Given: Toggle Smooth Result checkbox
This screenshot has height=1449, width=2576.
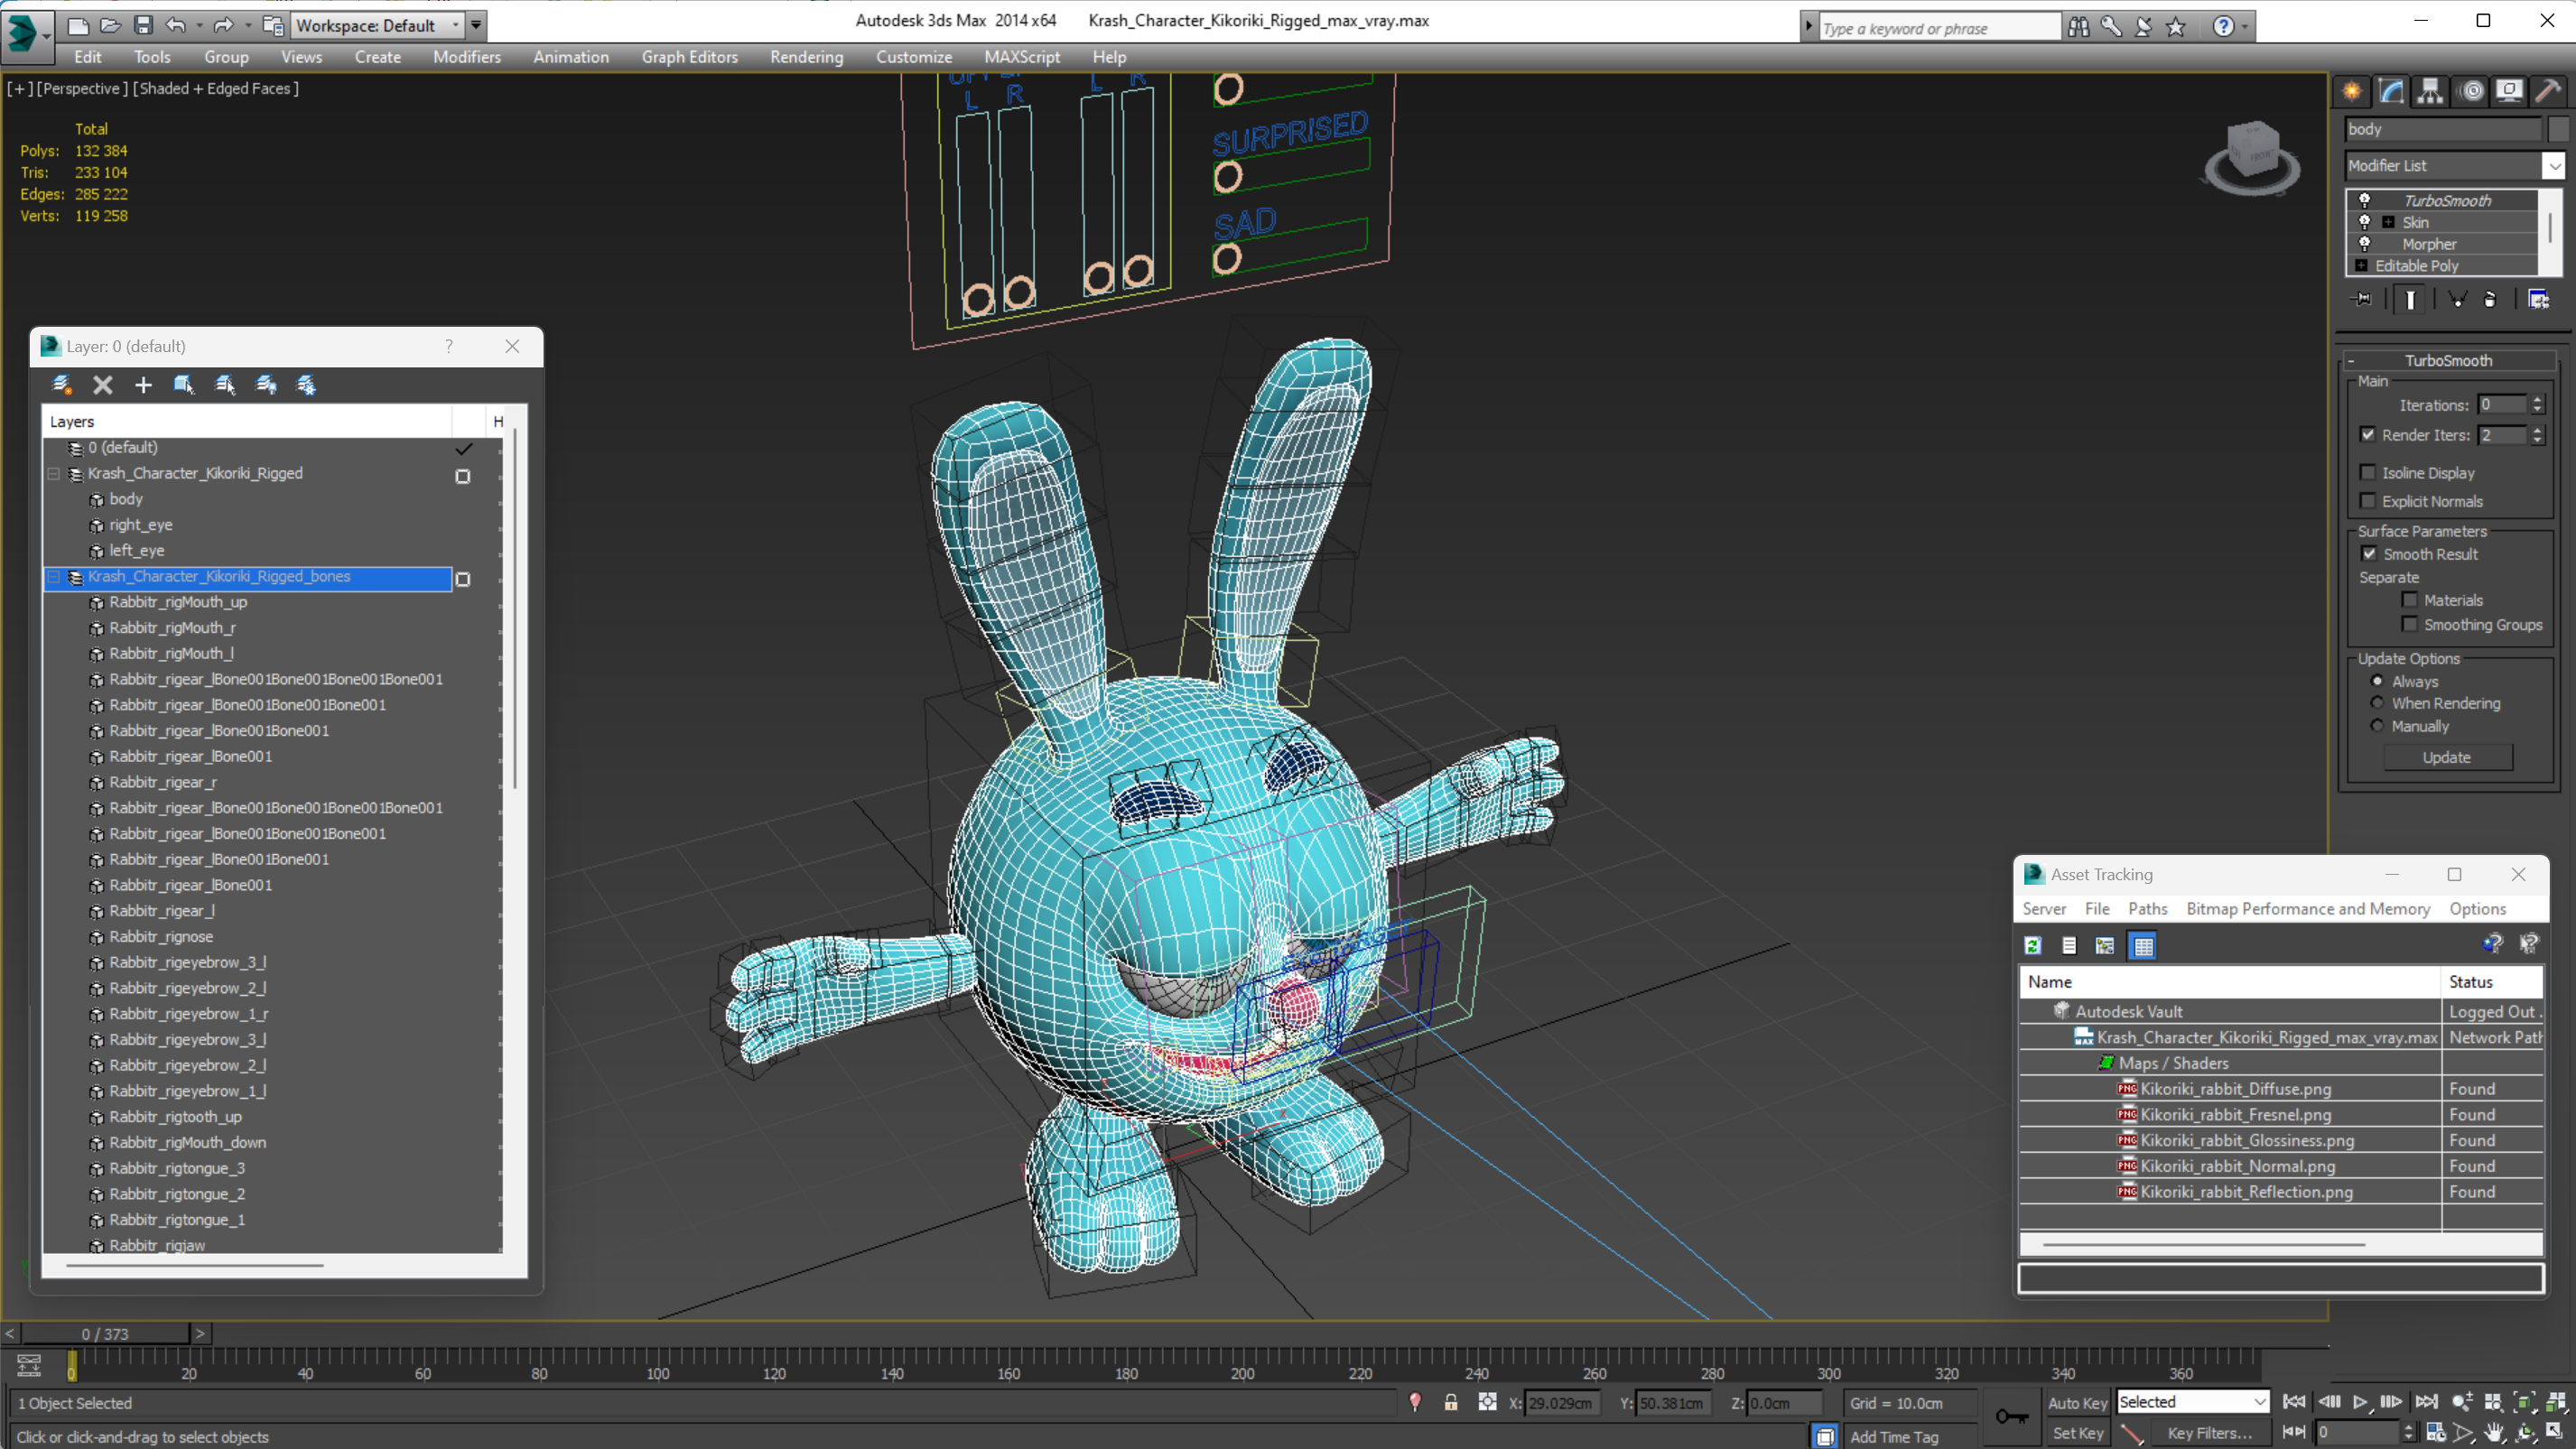Looking at the screenshot, I should [x=2369, y=553].
